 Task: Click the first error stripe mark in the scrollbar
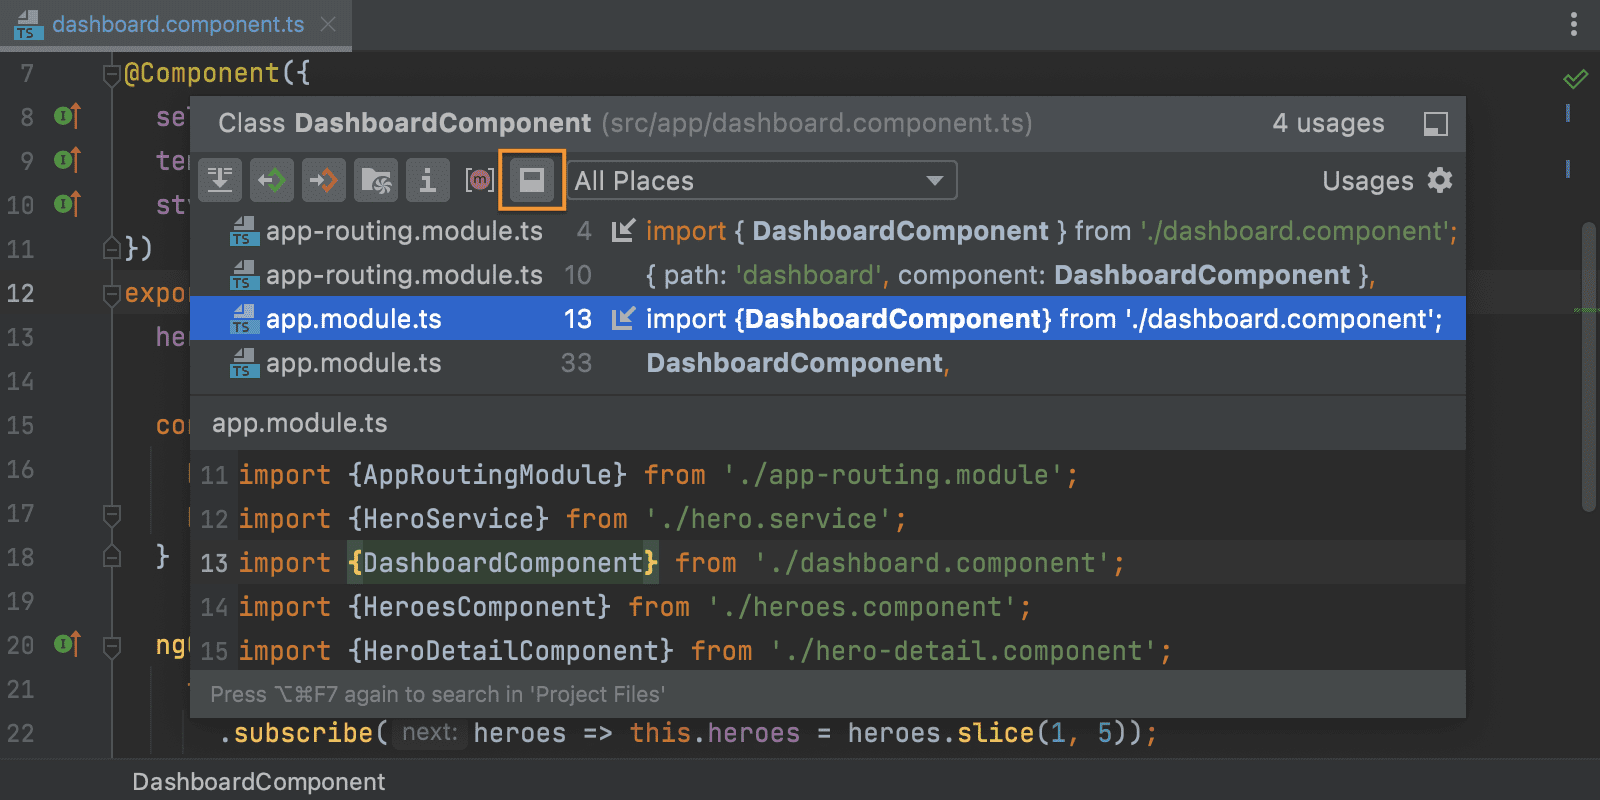point(1568,113)
